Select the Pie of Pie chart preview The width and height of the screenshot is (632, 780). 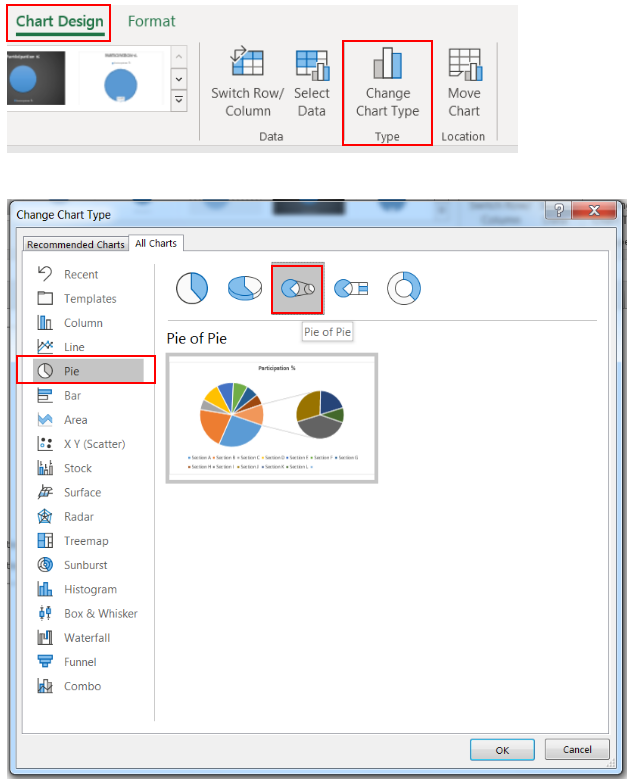[x=272, y=418]
